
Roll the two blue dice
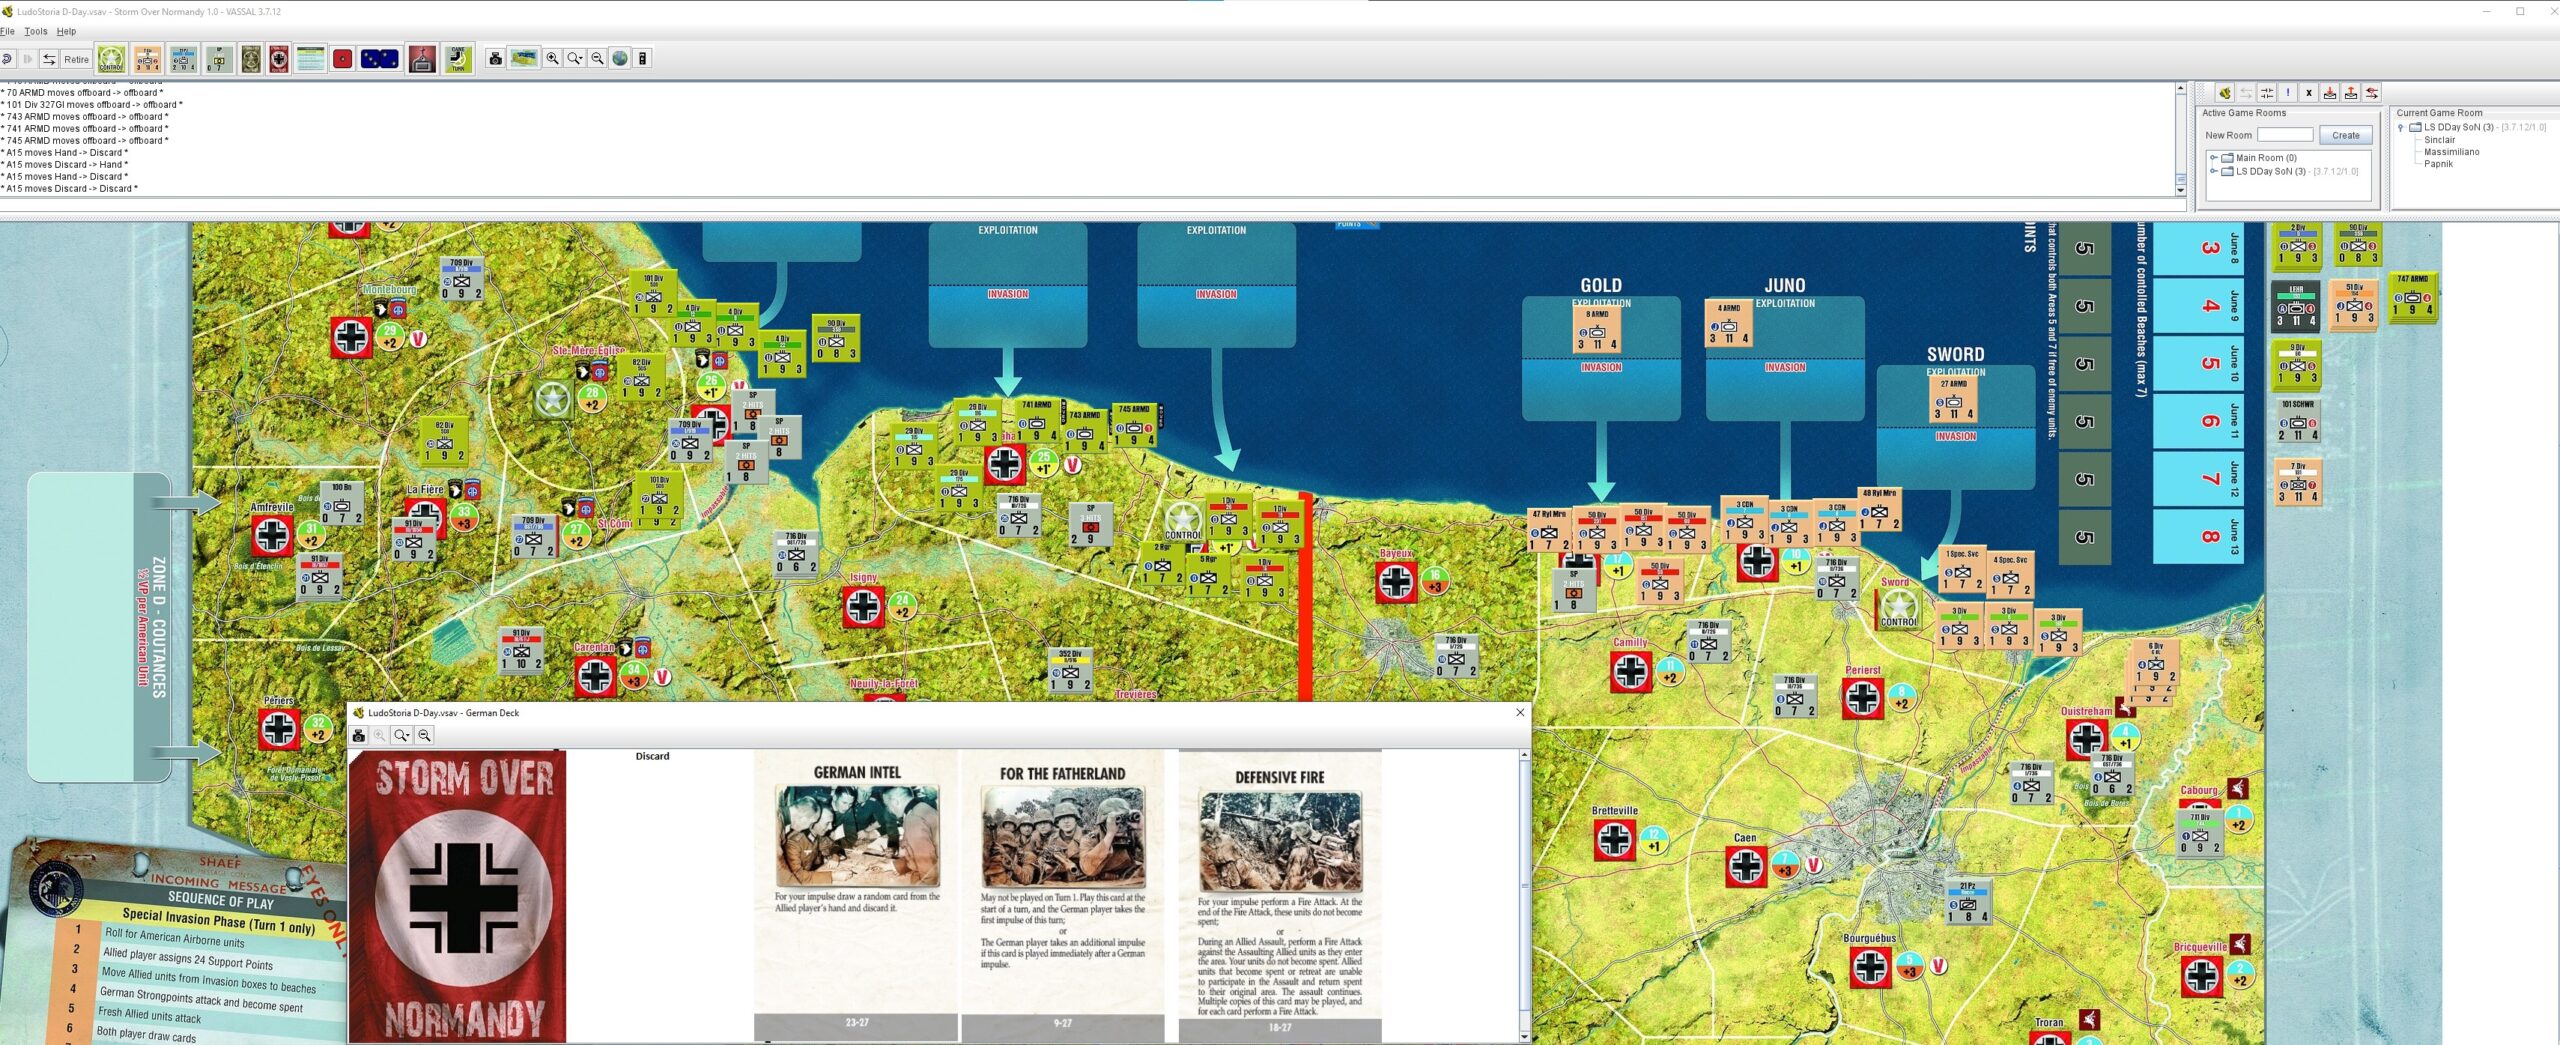click(380, 59)
